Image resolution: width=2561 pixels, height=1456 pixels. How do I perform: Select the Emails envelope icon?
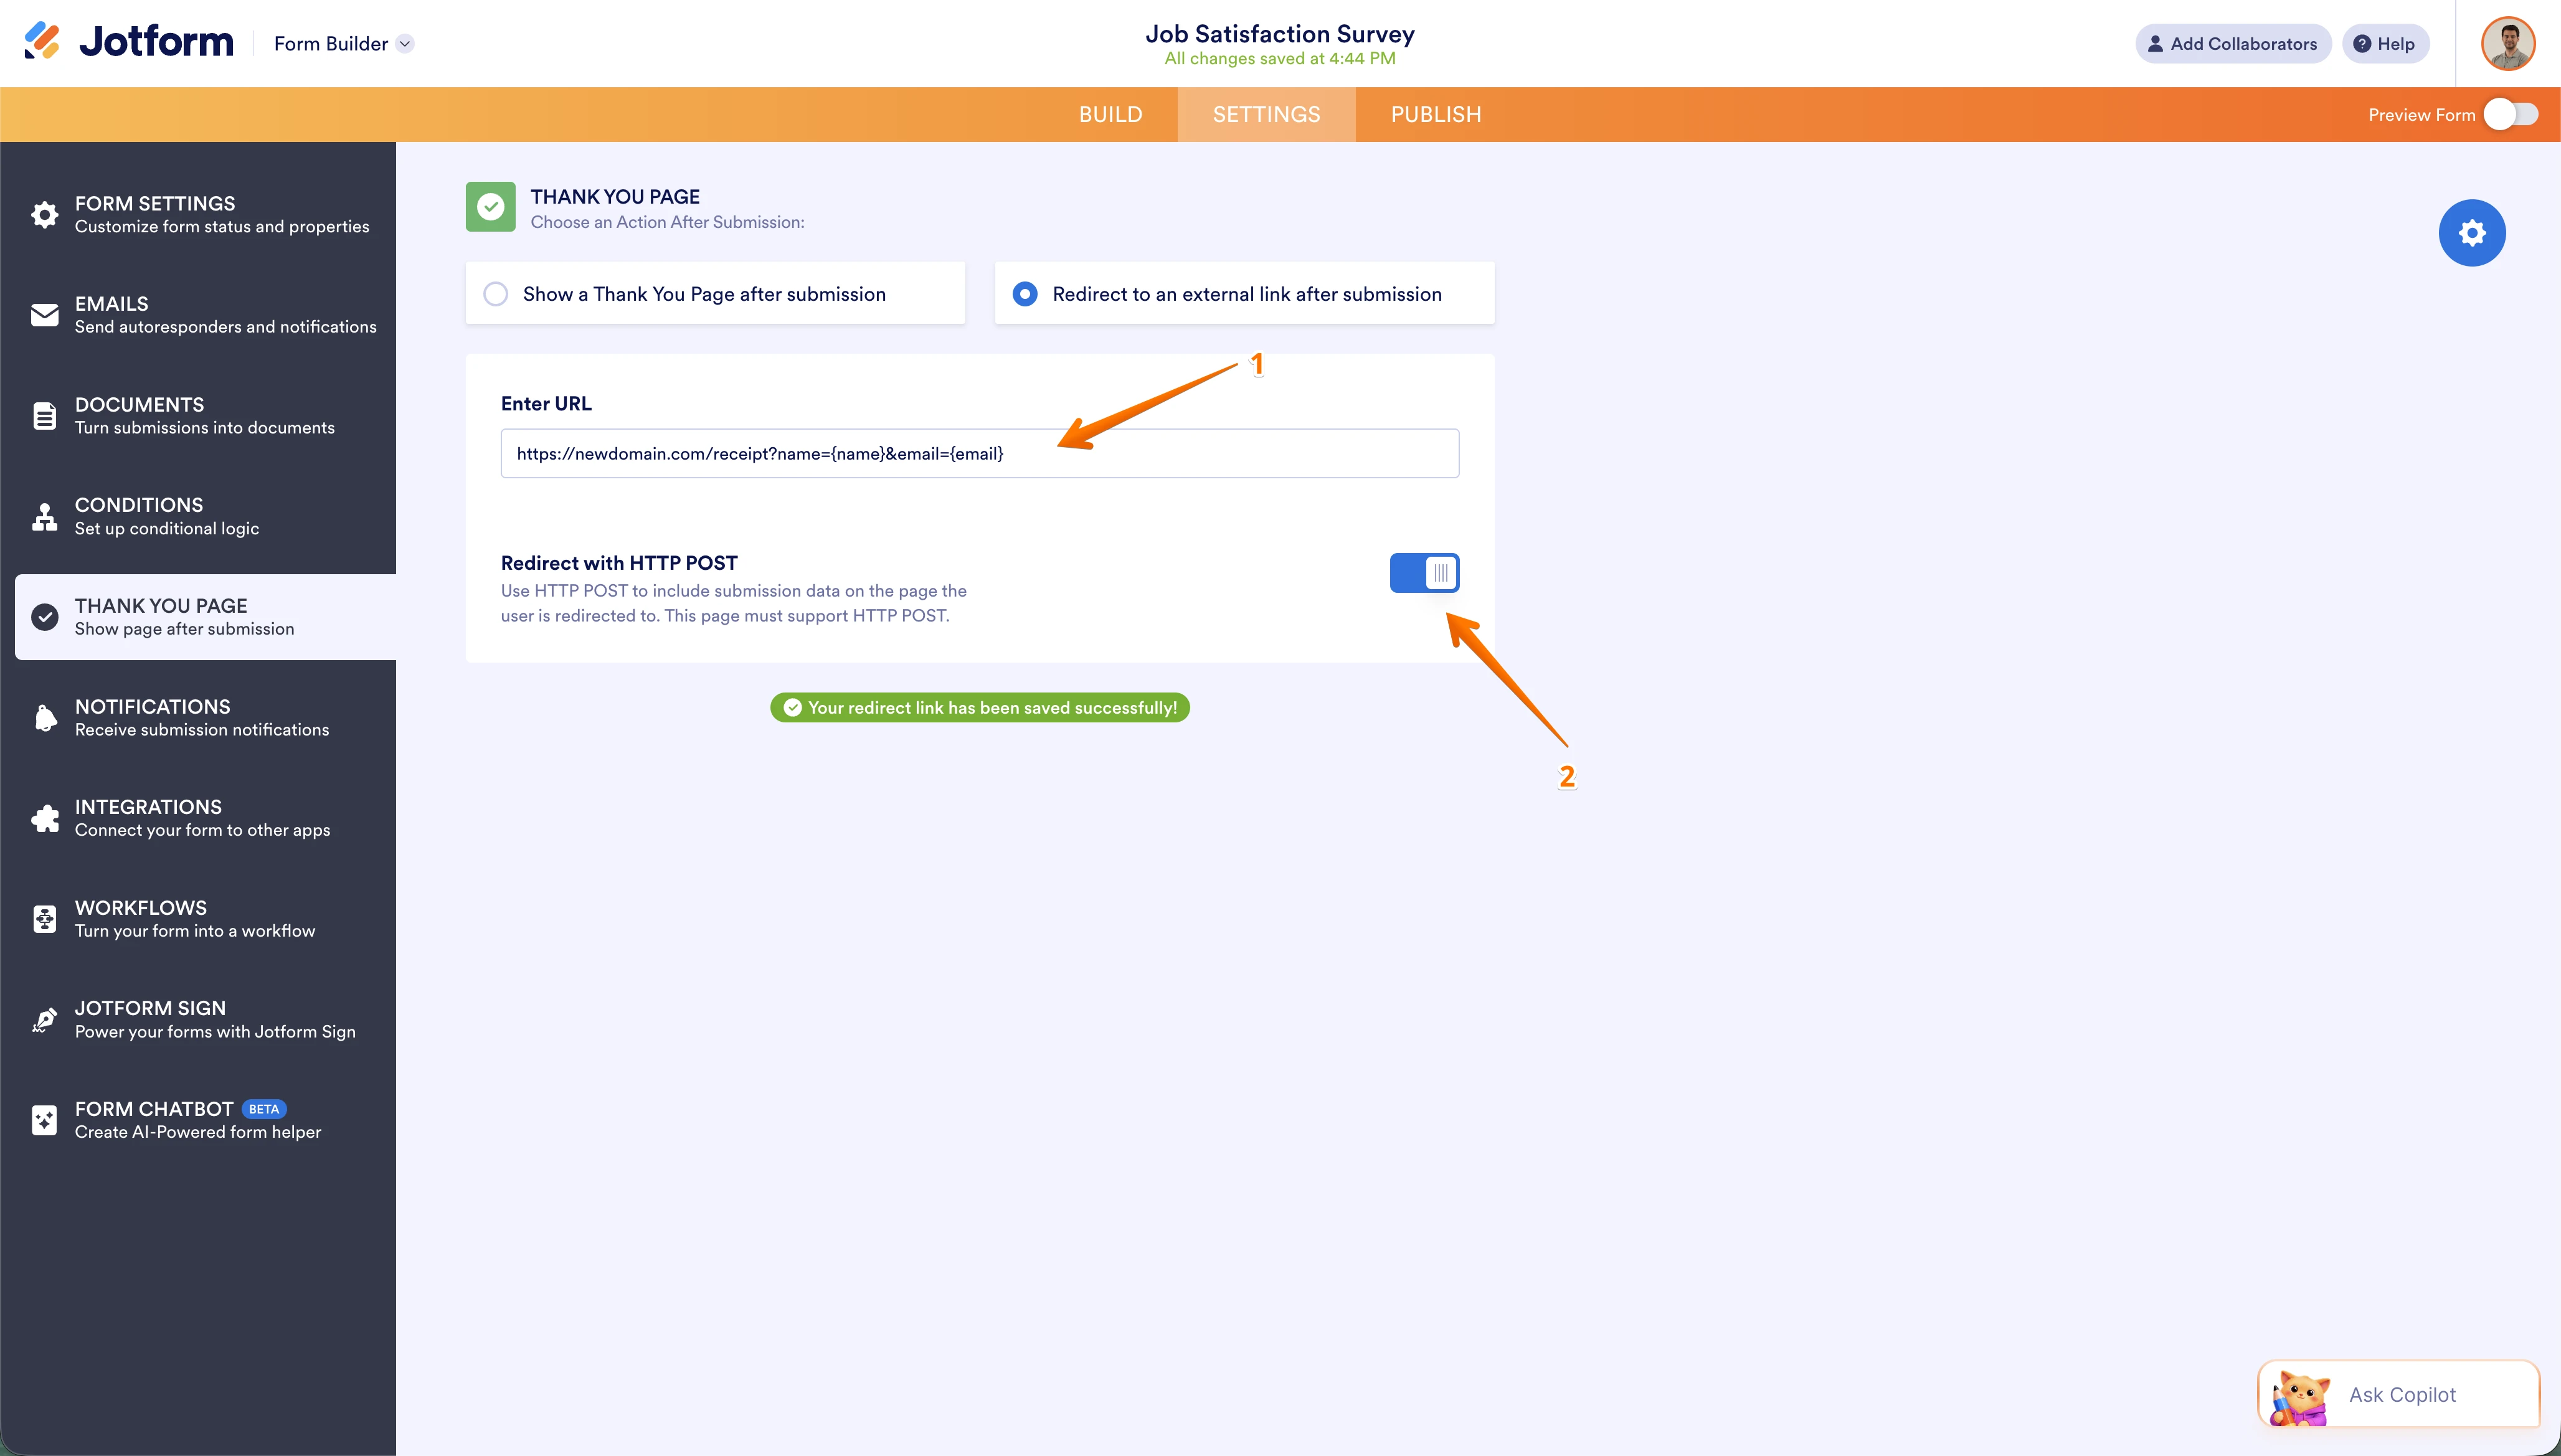pyautogui.click(x=44, y=314)
